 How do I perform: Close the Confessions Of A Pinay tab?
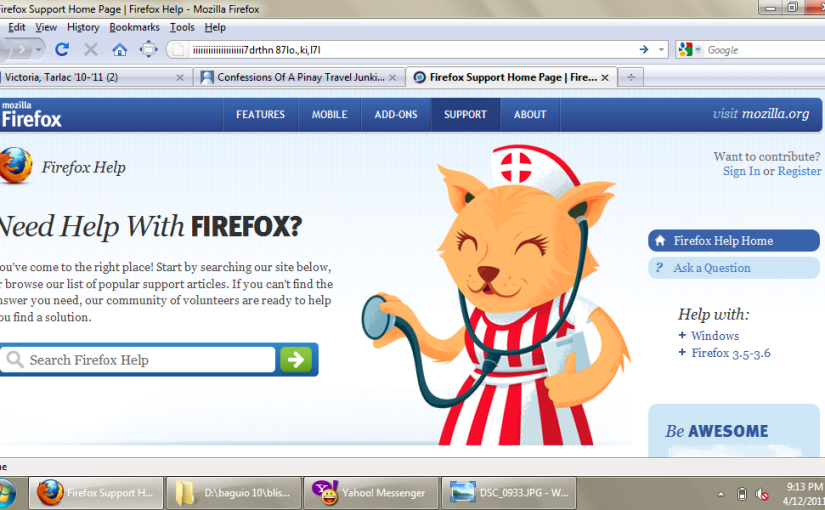click(393, 78)
